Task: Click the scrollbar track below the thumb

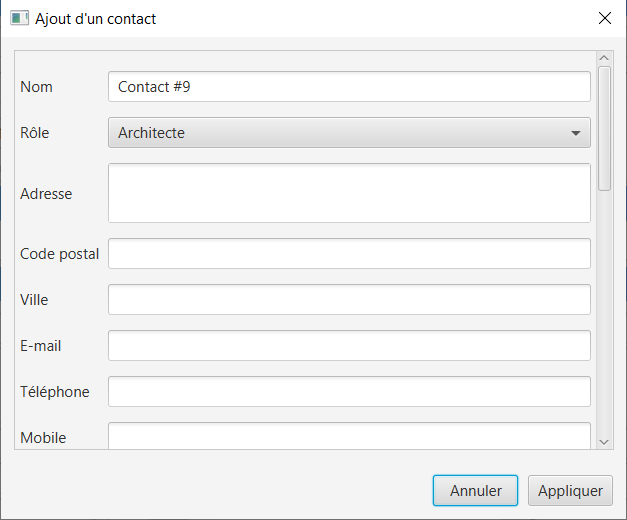Action: [x=604, y=312]
